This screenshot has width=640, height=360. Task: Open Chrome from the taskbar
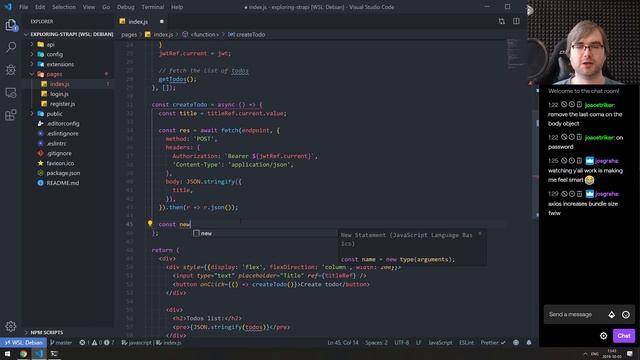point(23,353)
